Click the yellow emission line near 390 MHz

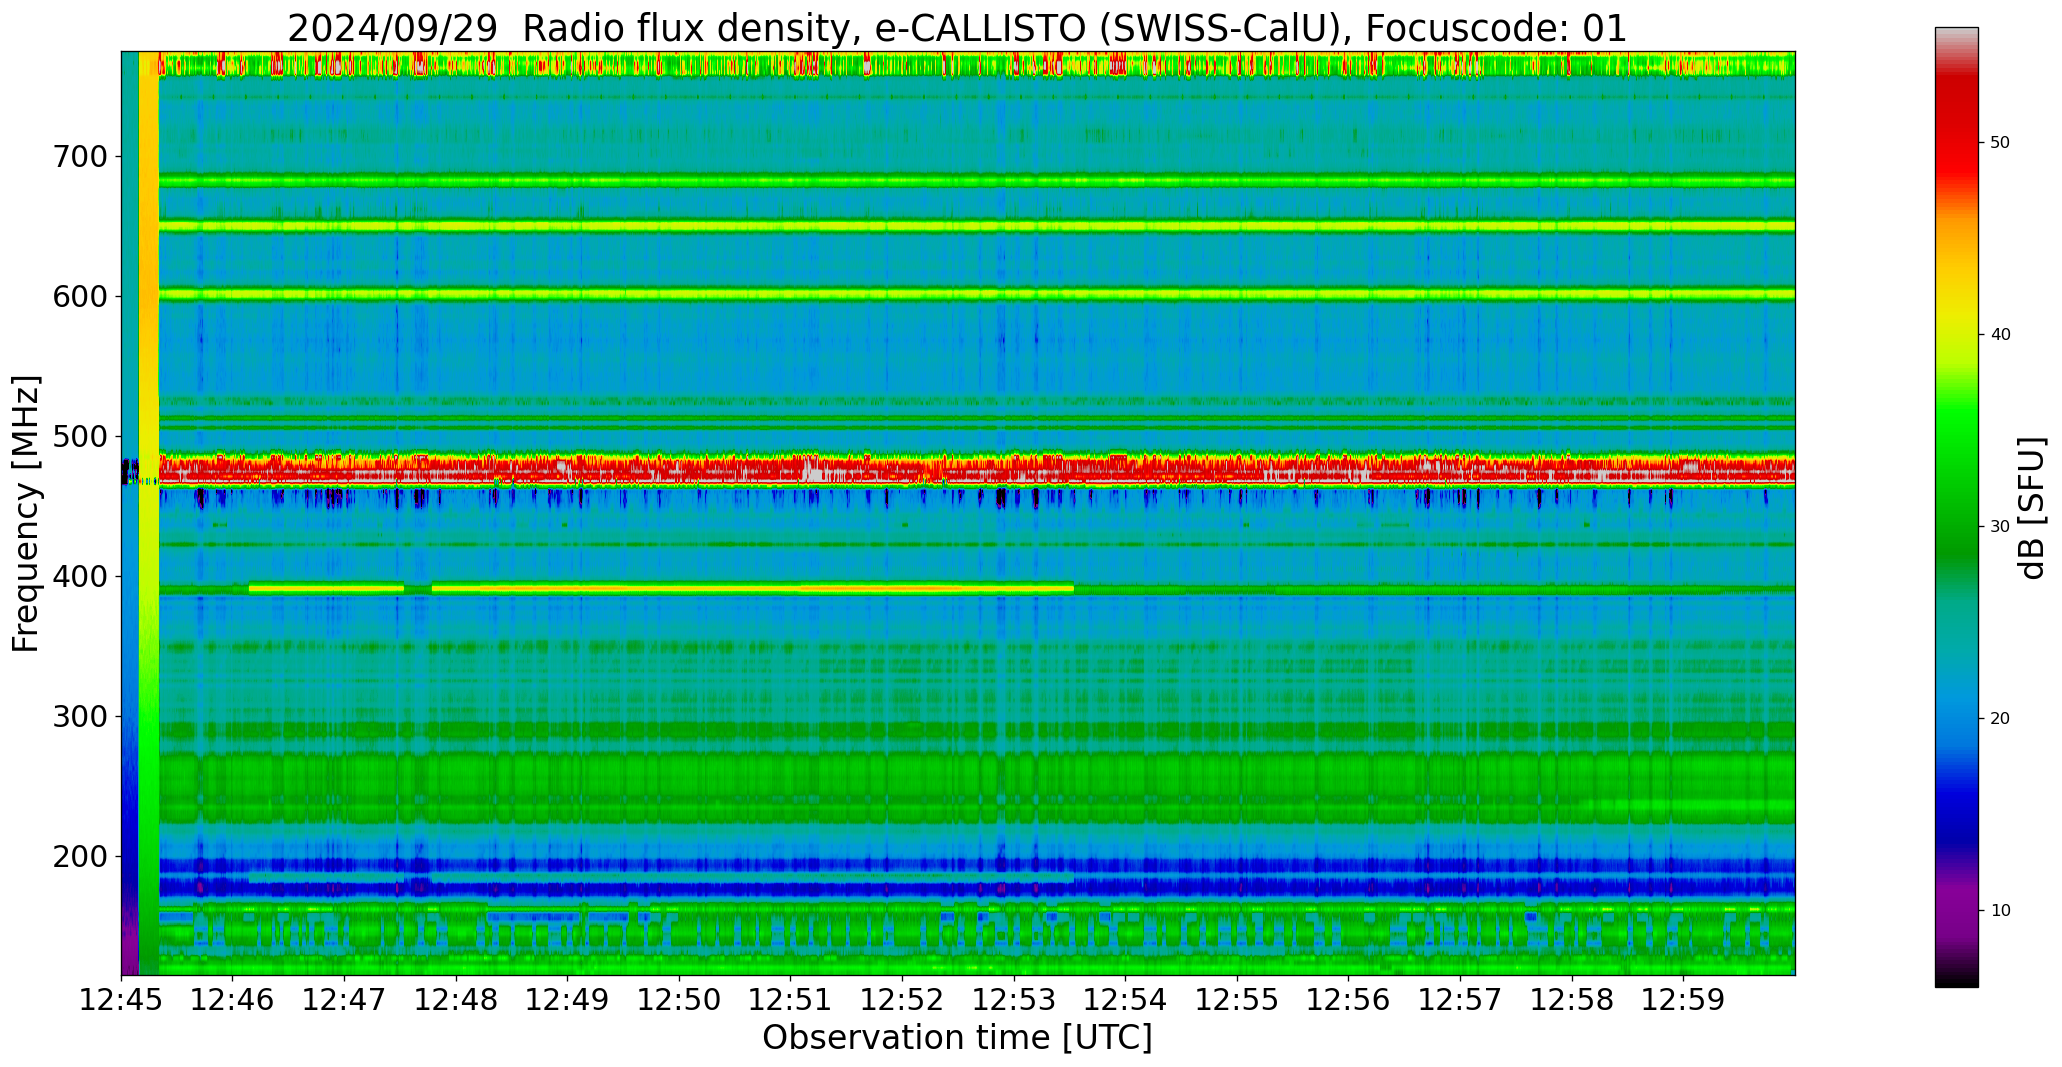pyautogui.click(x=661, y=589)
